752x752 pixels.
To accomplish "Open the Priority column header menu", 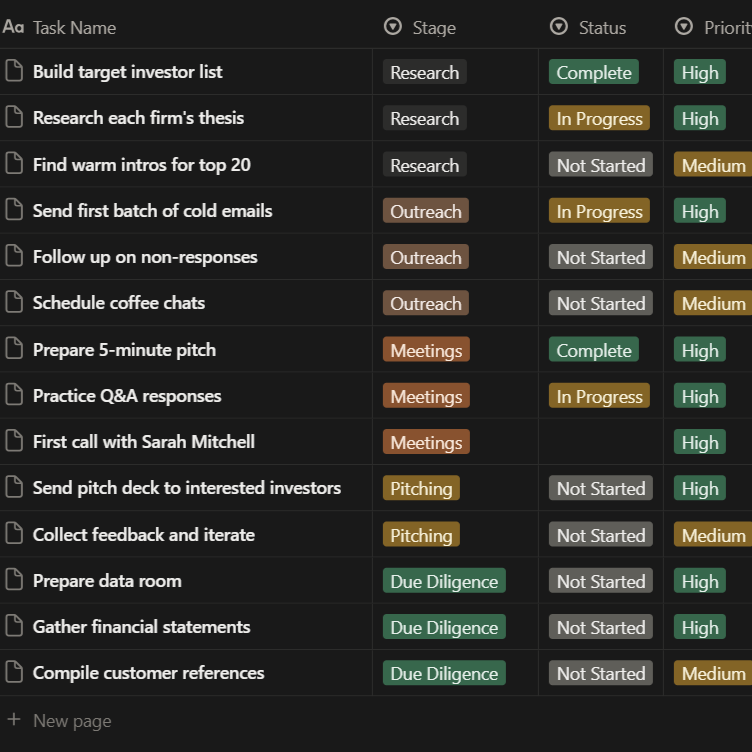I will tap(712, 27).
